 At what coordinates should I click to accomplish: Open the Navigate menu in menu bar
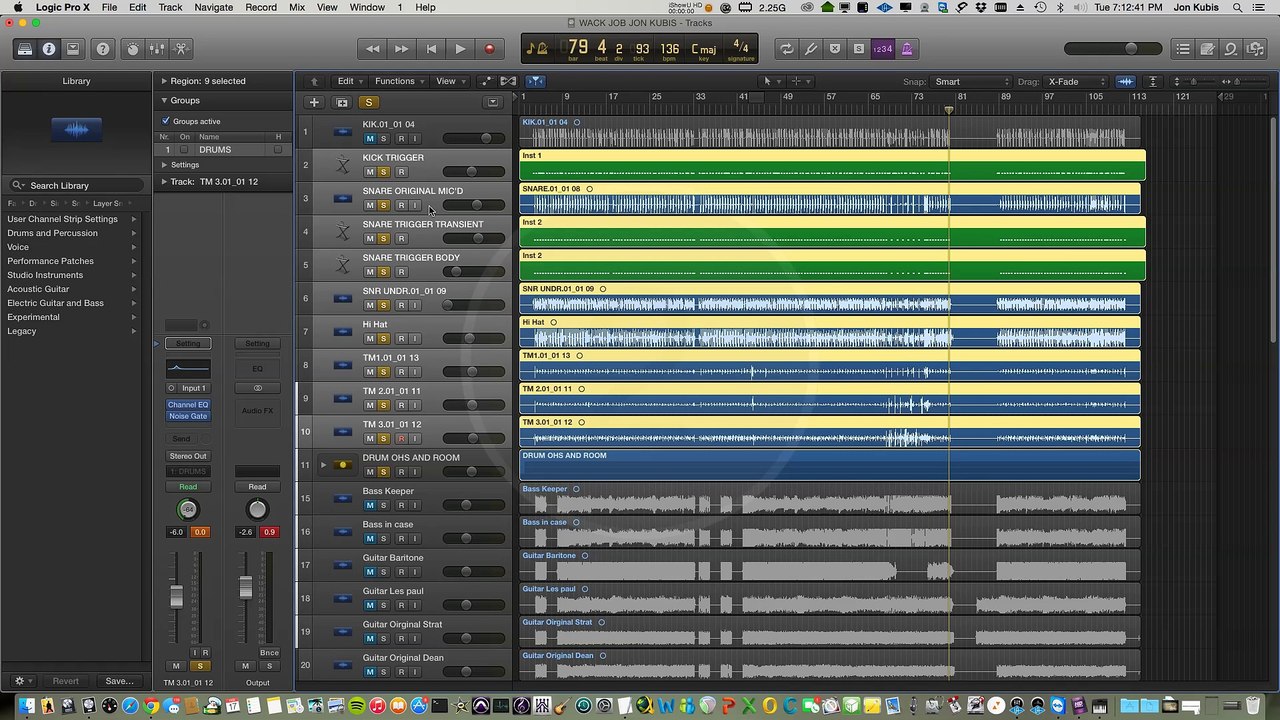pos(214,7)
